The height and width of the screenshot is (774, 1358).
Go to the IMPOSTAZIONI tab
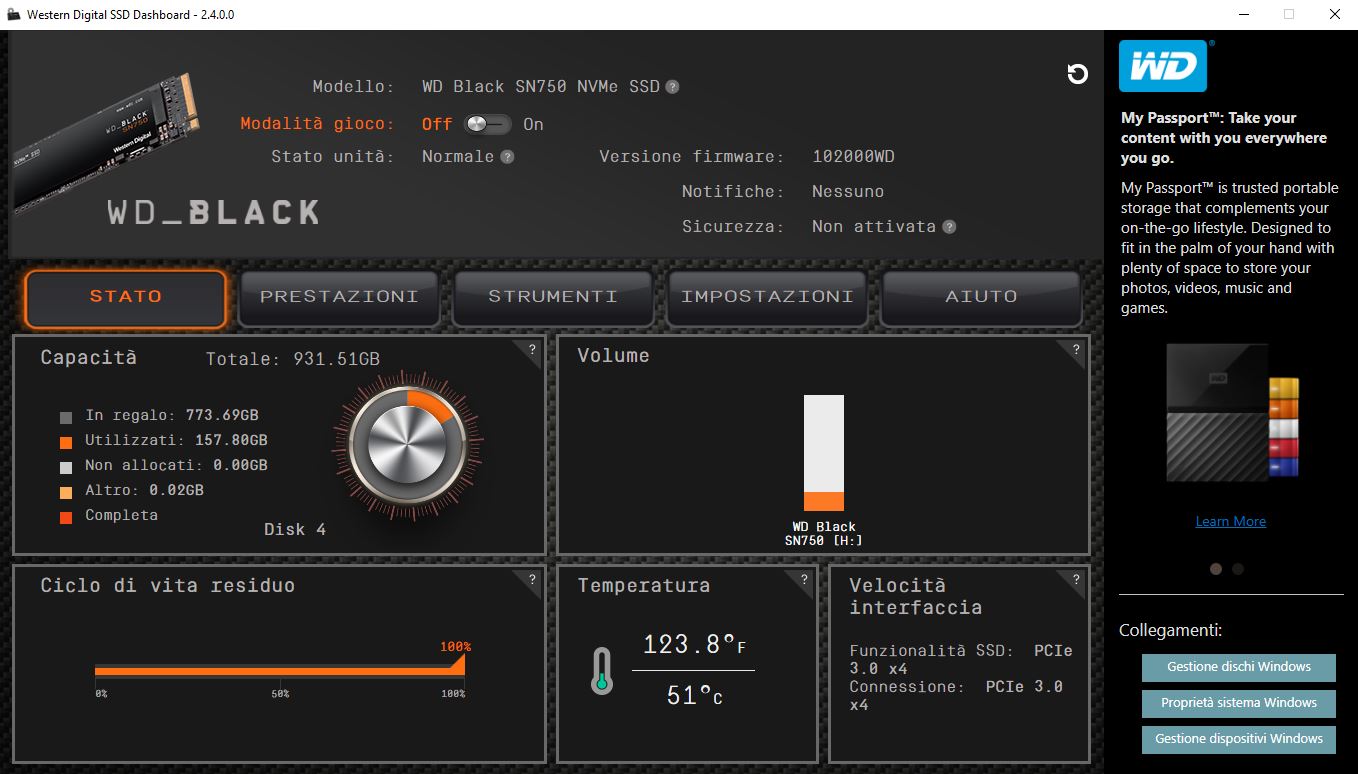(767, 298)
